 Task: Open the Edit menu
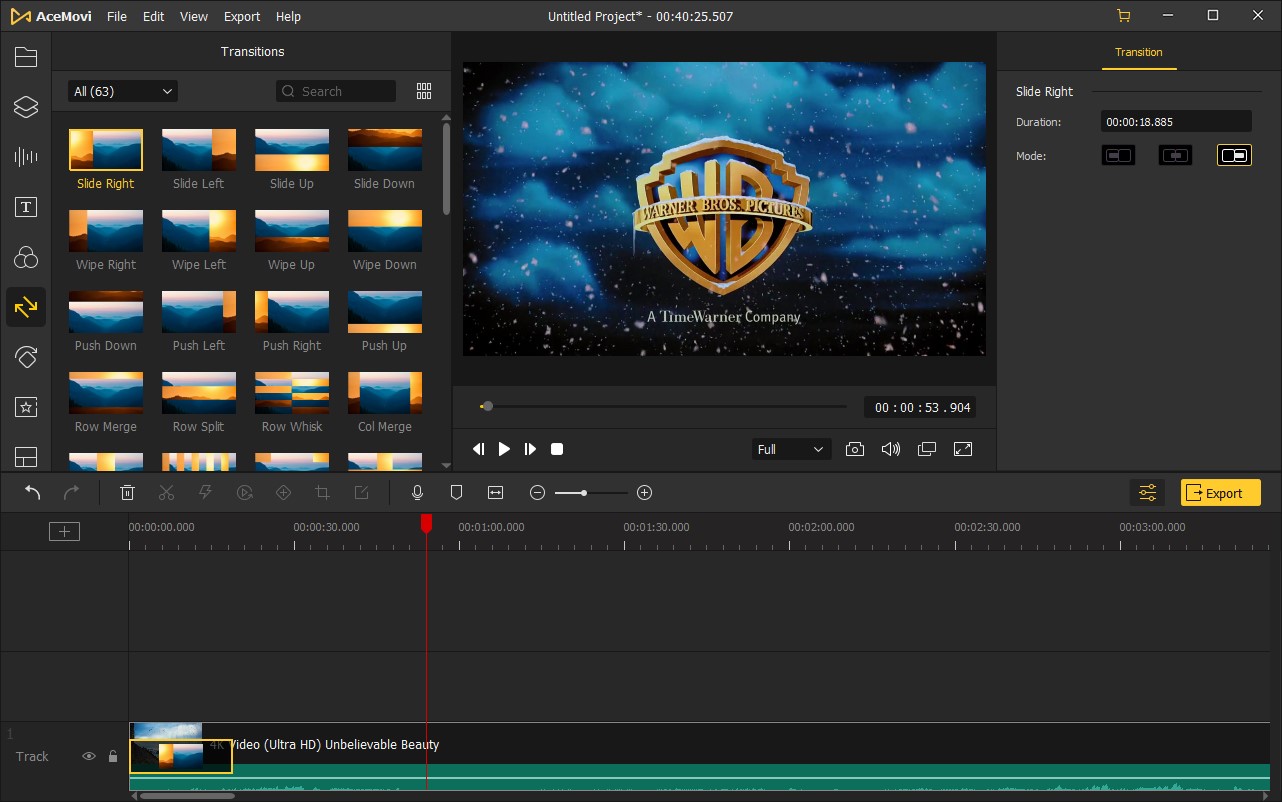pyautogui.click(x=153, y=17)
